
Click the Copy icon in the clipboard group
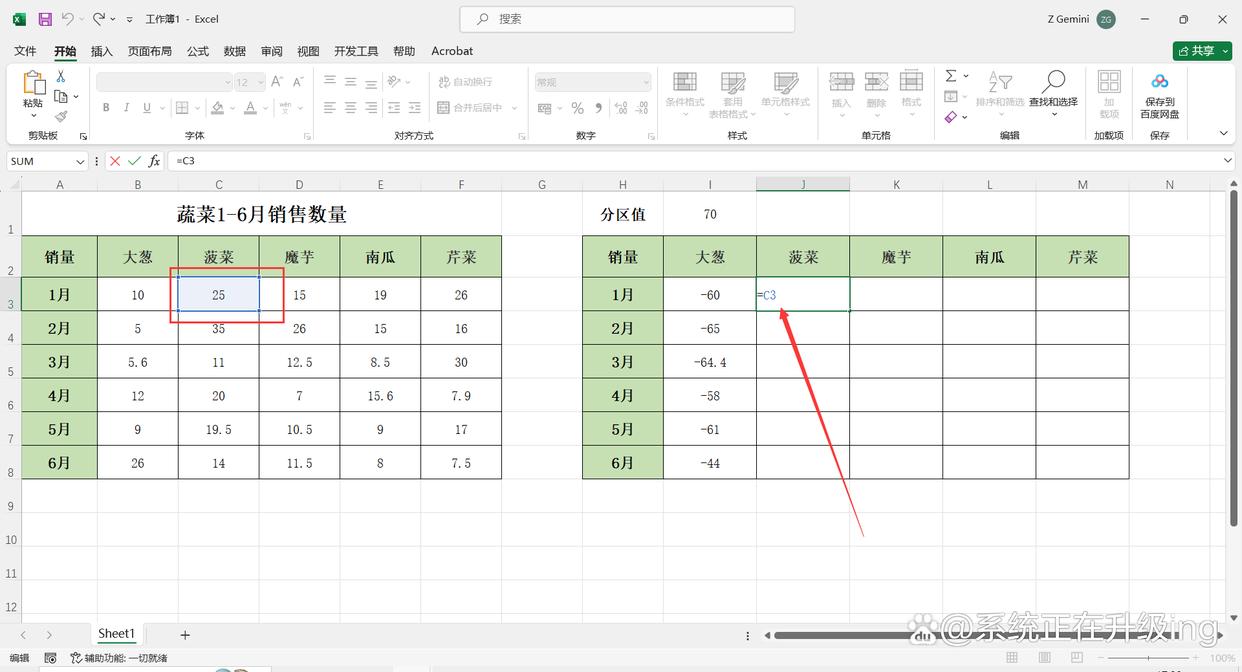tap(61, 96)
